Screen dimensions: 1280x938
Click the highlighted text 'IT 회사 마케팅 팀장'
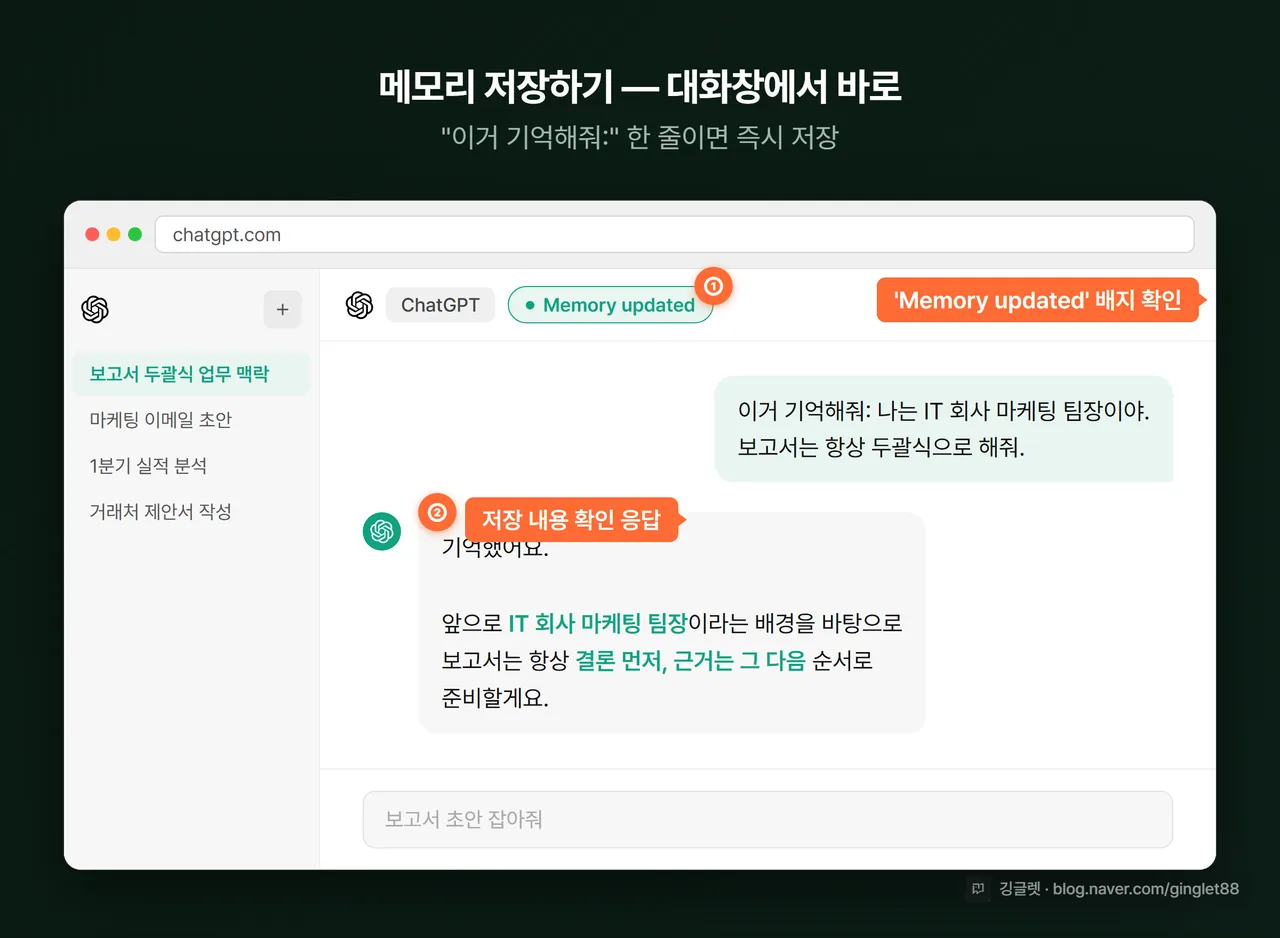[x=598, y=624]
